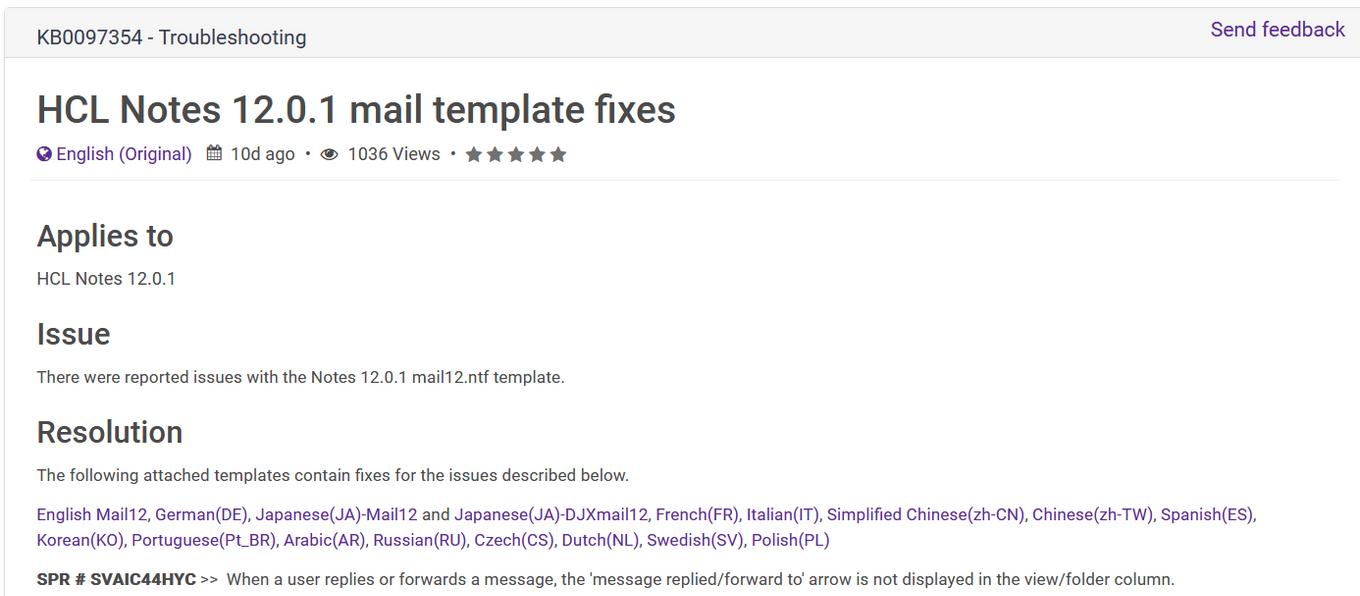
Task: Click the eye views icon
Action: click(x=329, y=154)
